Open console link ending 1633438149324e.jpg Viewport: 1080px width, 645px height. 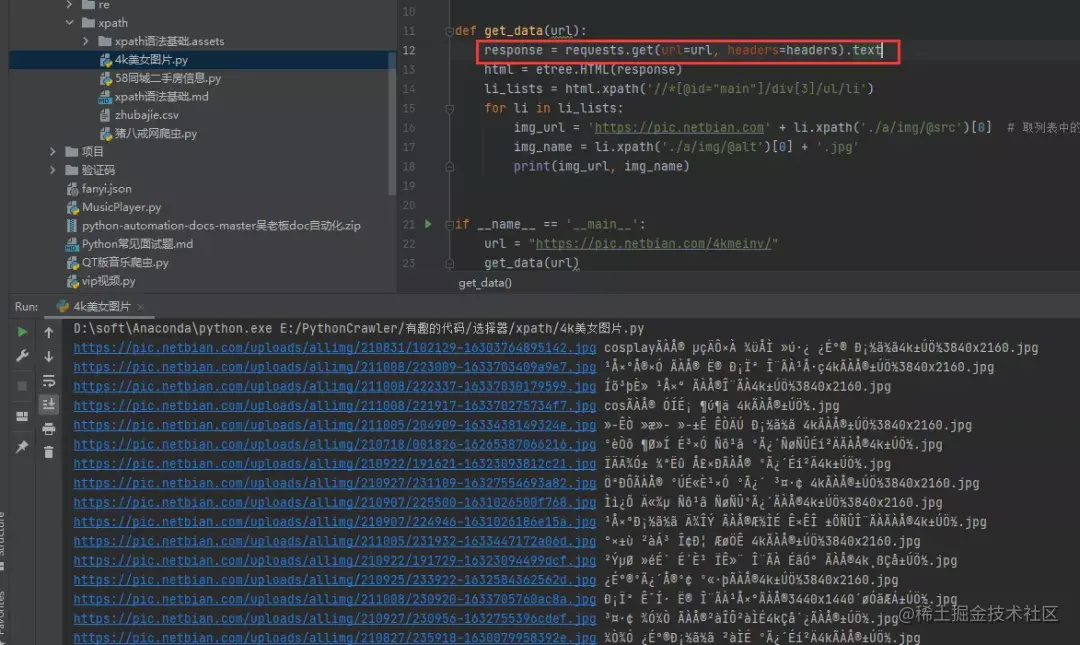coord(335,425)
